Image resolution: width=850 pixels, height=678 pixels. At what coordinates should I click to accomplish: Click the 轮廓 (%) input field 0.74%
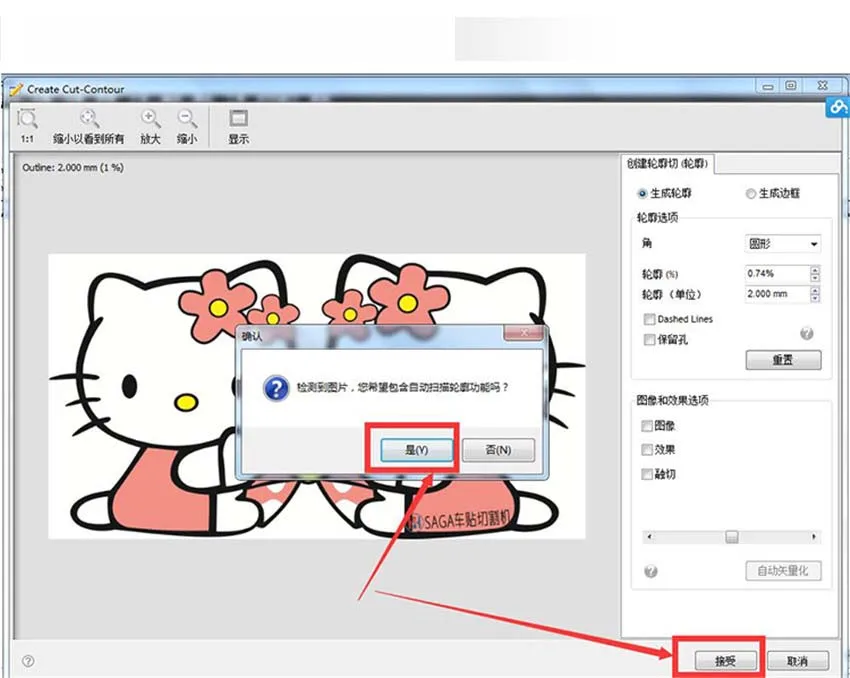pyautogui.click(x=777, y=274)
